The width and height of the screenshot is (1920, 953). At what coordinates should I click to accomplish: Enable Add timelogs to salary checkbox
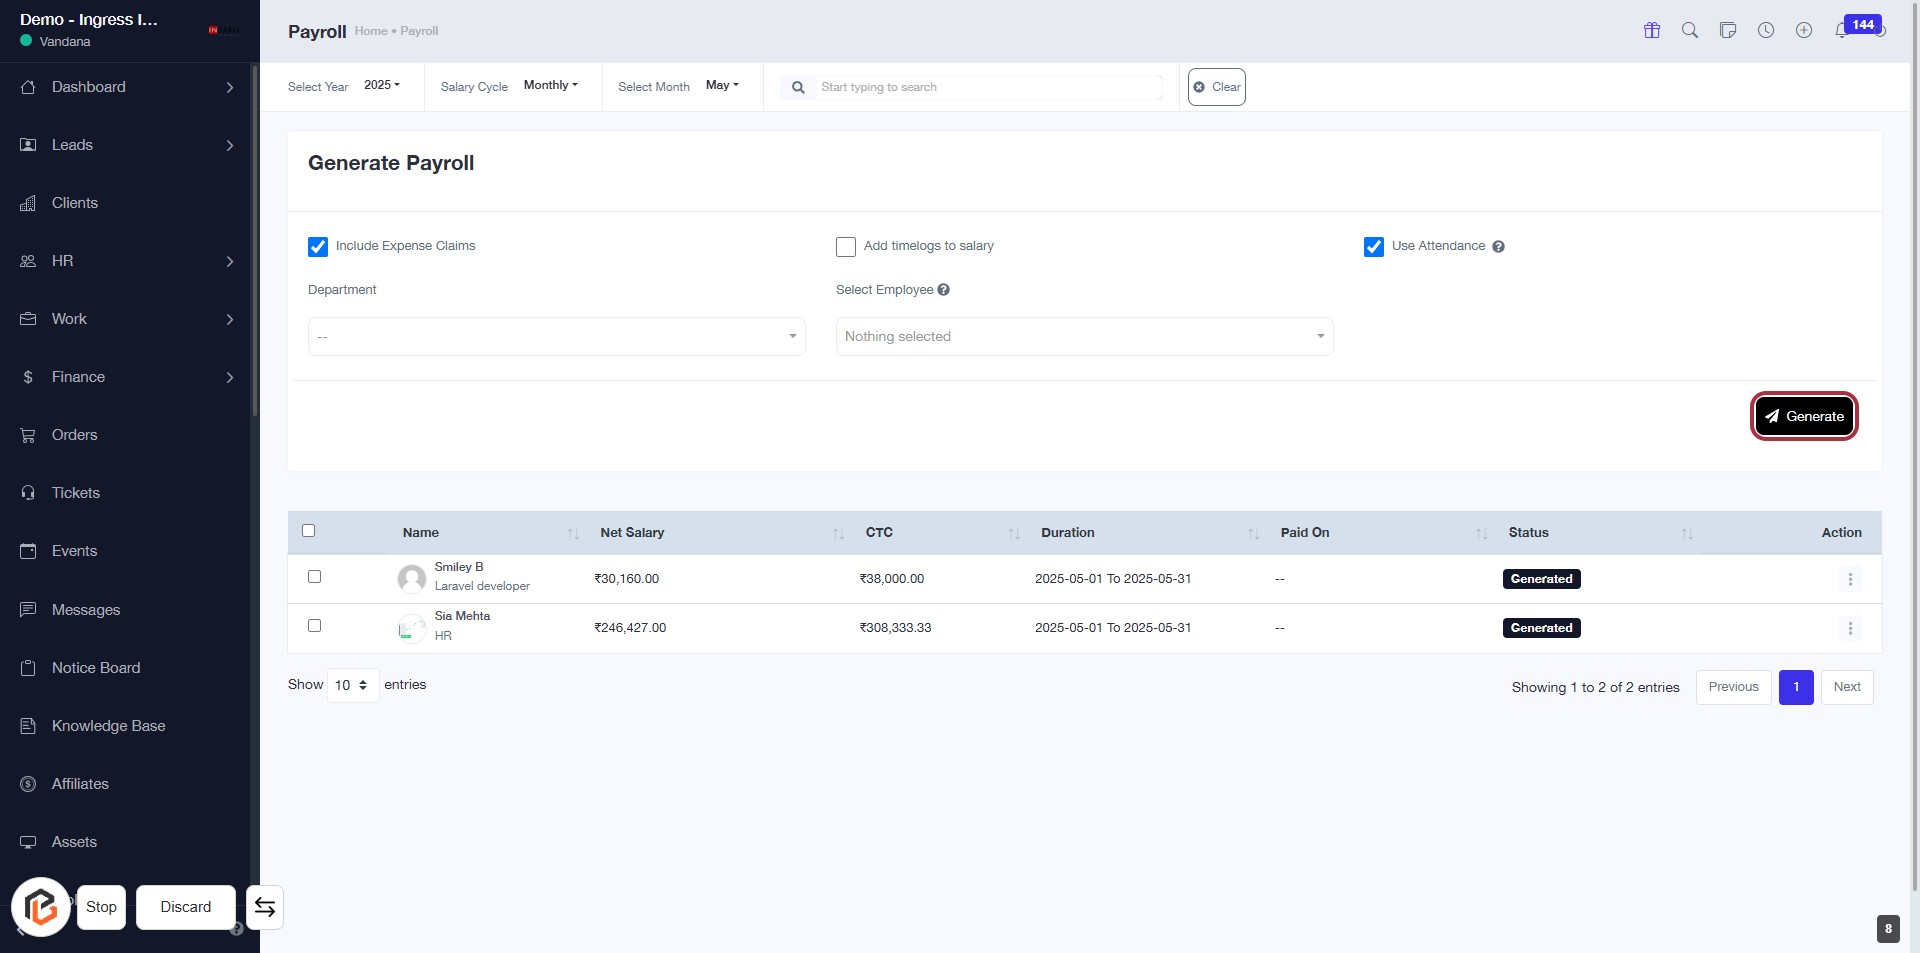[x=846, y=247]
